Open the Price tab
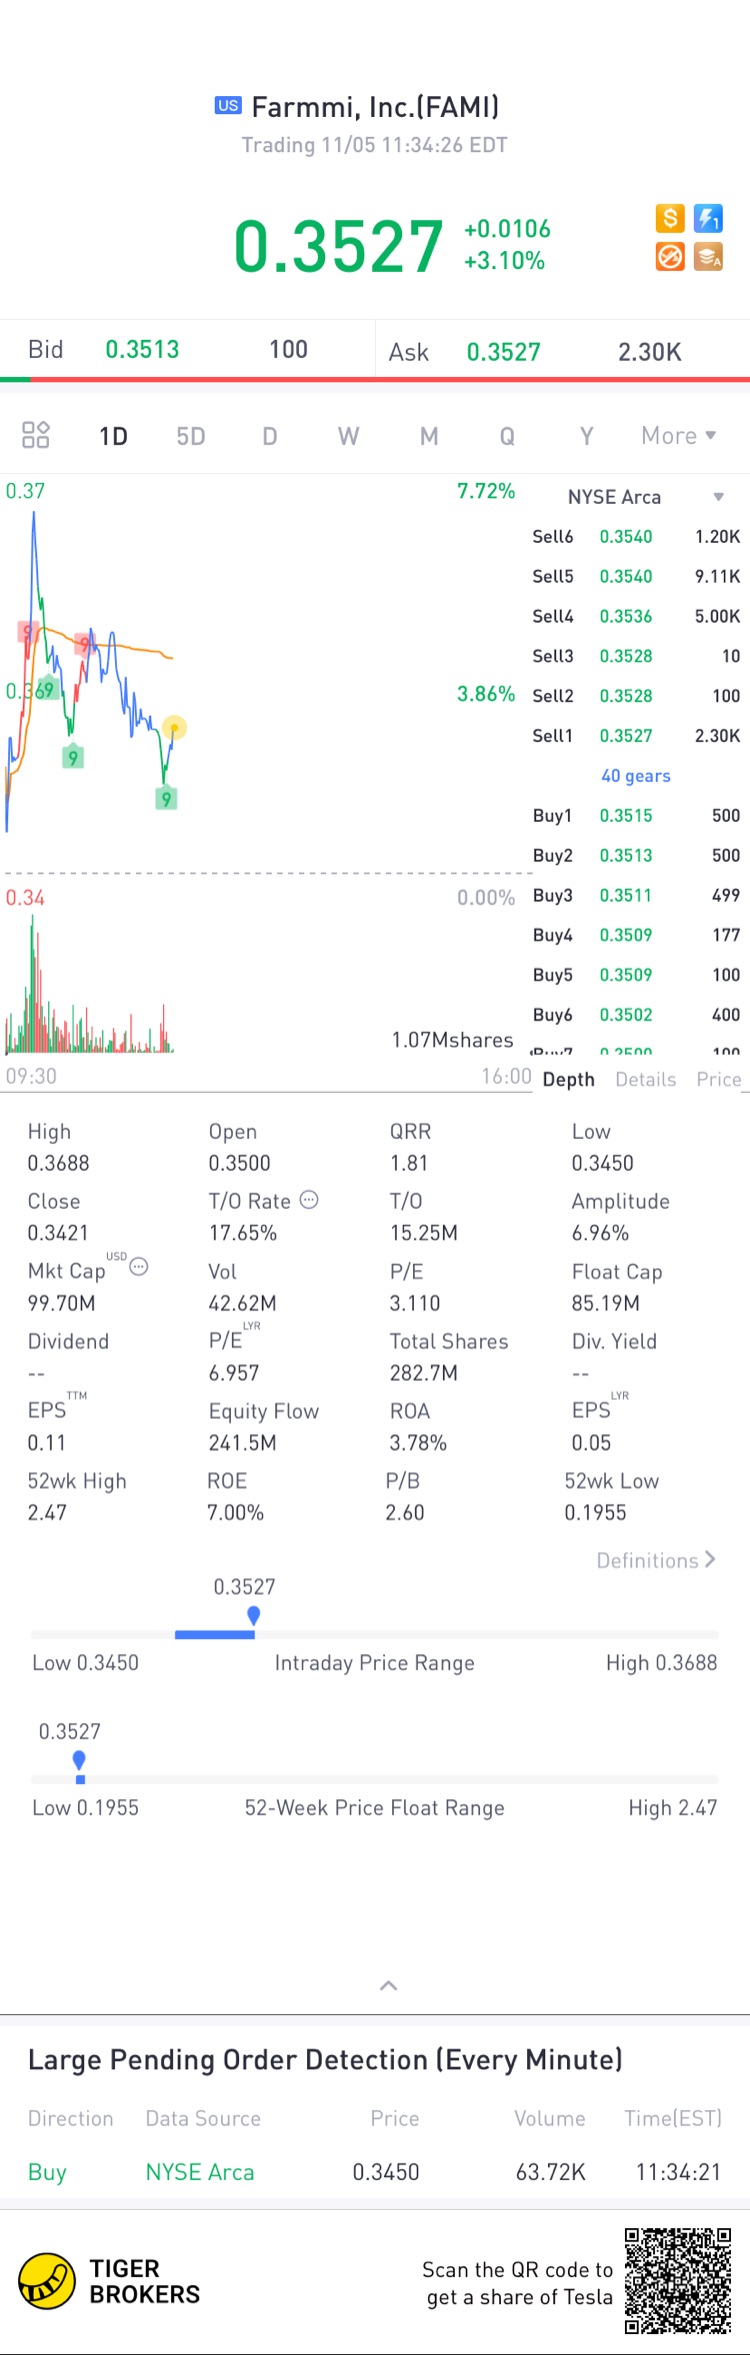 719,1079
